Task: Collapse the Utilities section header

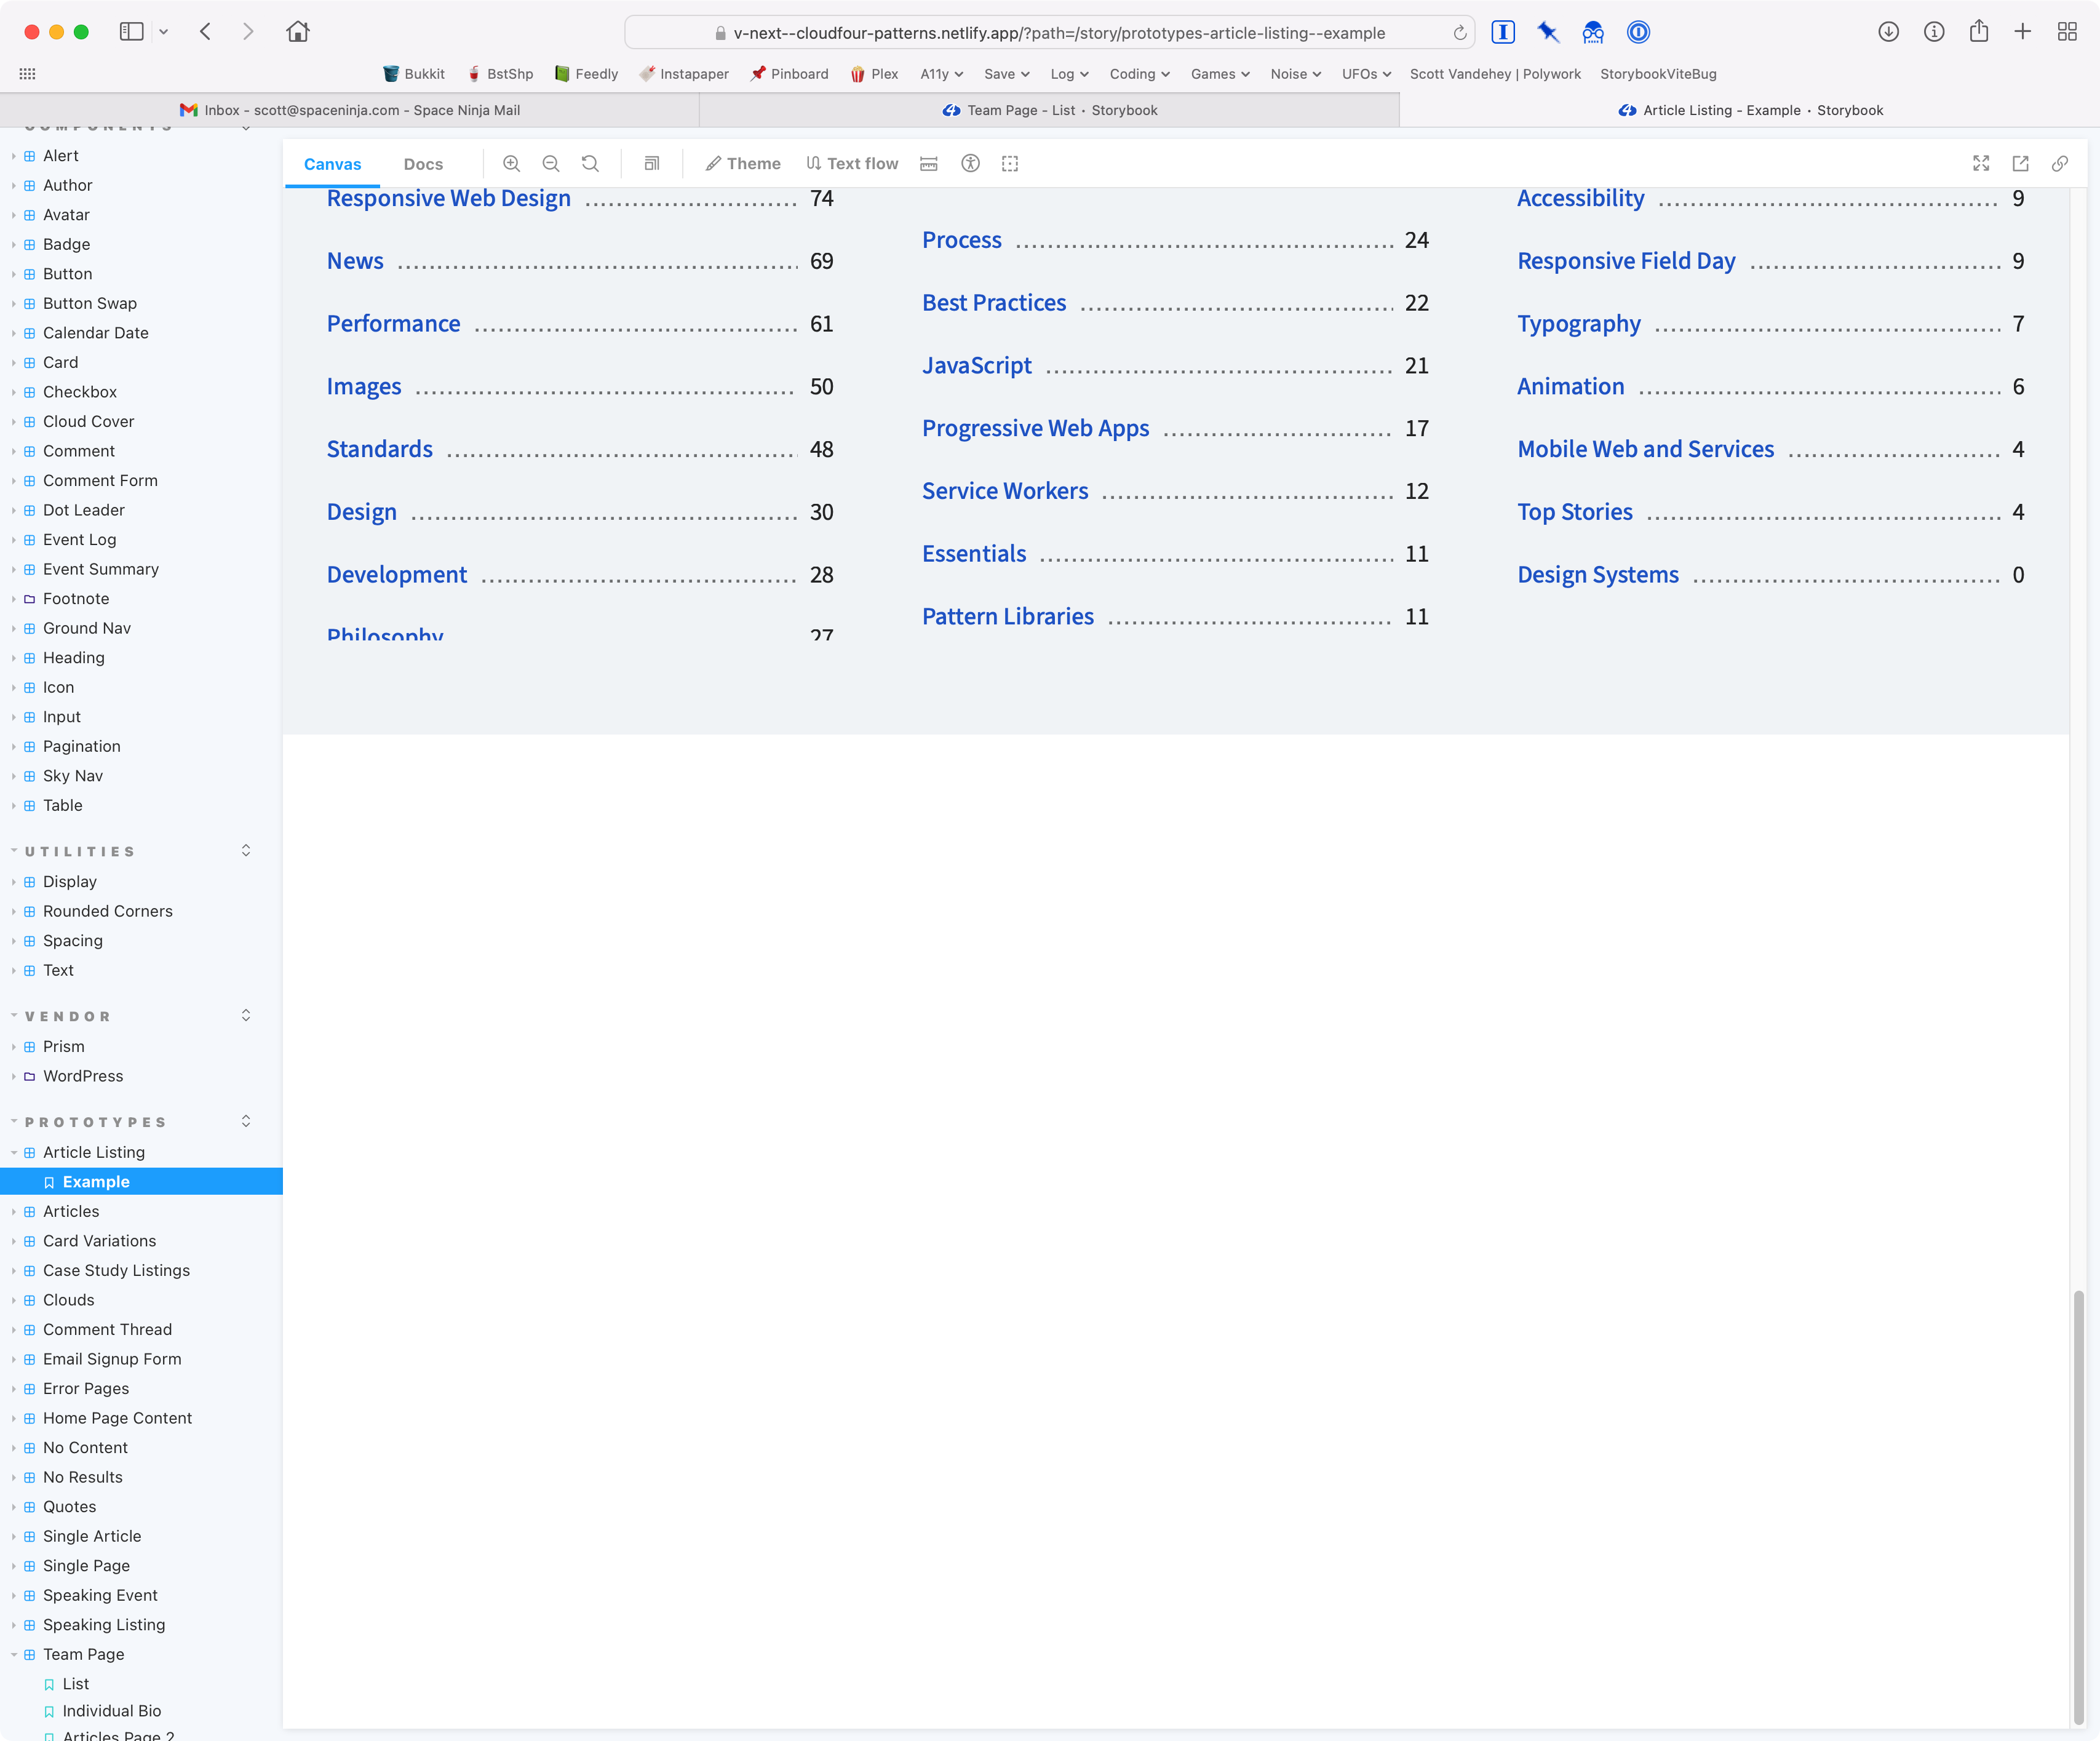Action: (x=80, y=852)
